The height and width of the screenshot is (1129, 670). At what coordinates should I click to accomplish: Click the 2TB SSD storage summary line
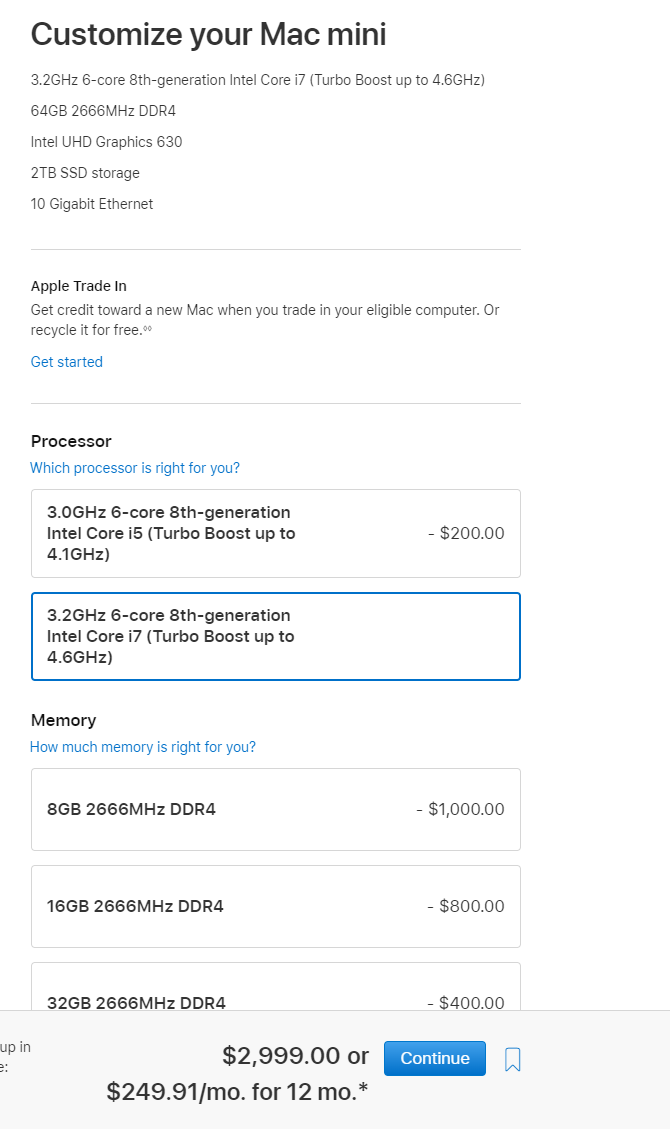tap(85, 173)
